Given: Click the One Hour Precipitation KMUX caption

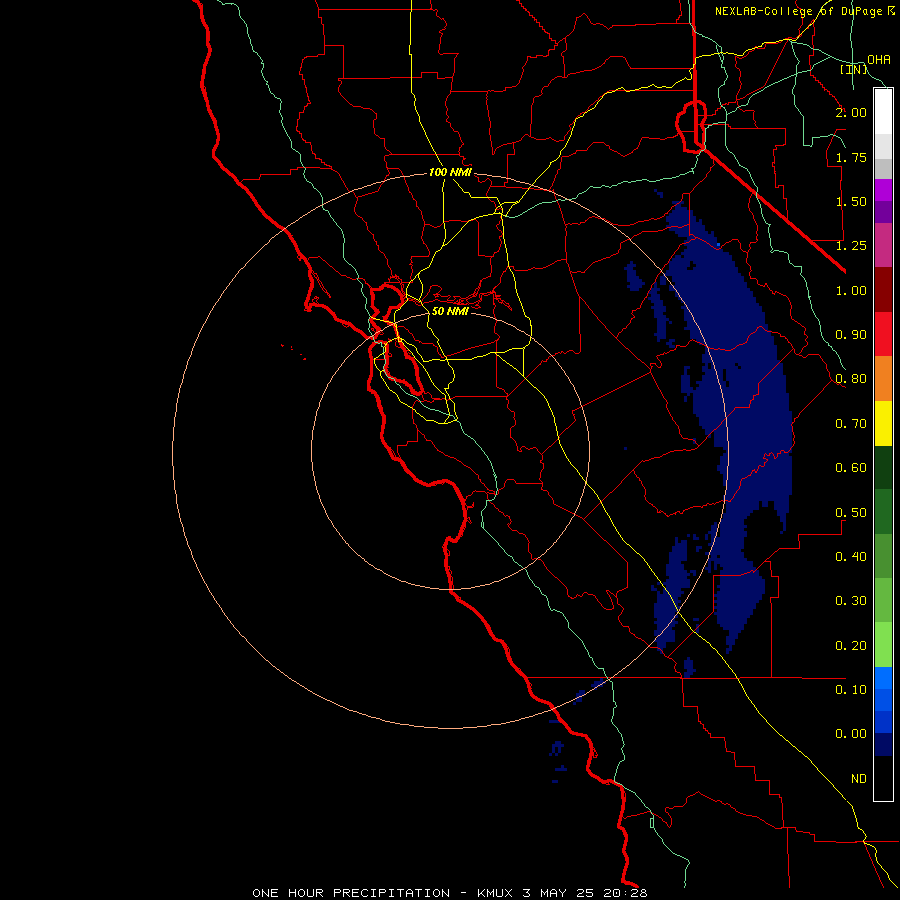Looking at the screenshot, I should (449, 893).
